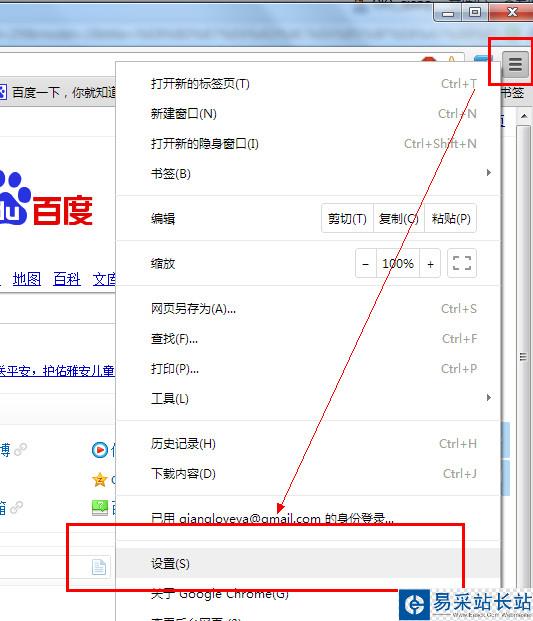
Task: Click the document page icon near settings row
Action: click(99, 567)
